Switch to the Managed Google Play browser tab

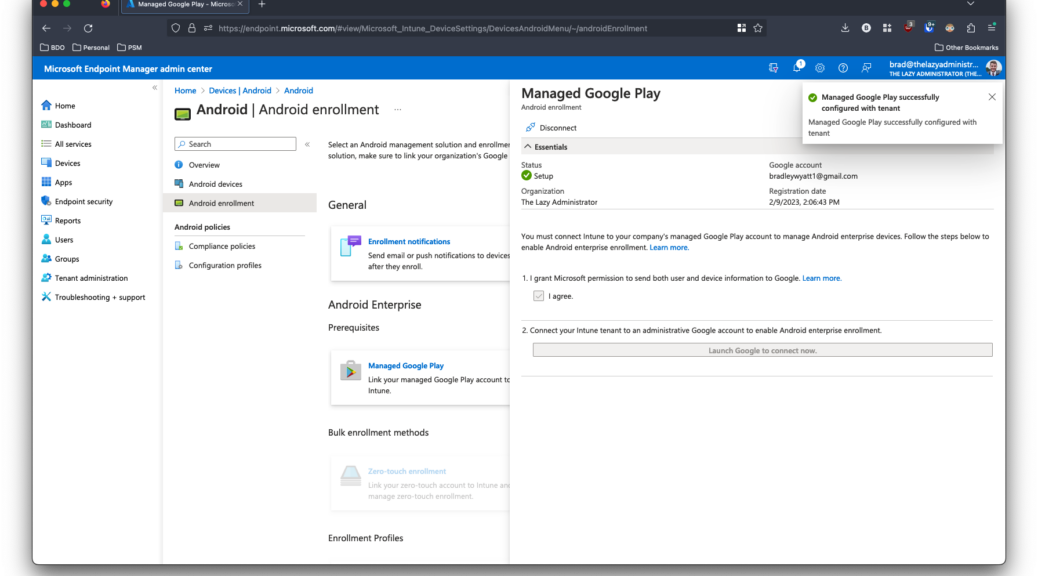184,5
